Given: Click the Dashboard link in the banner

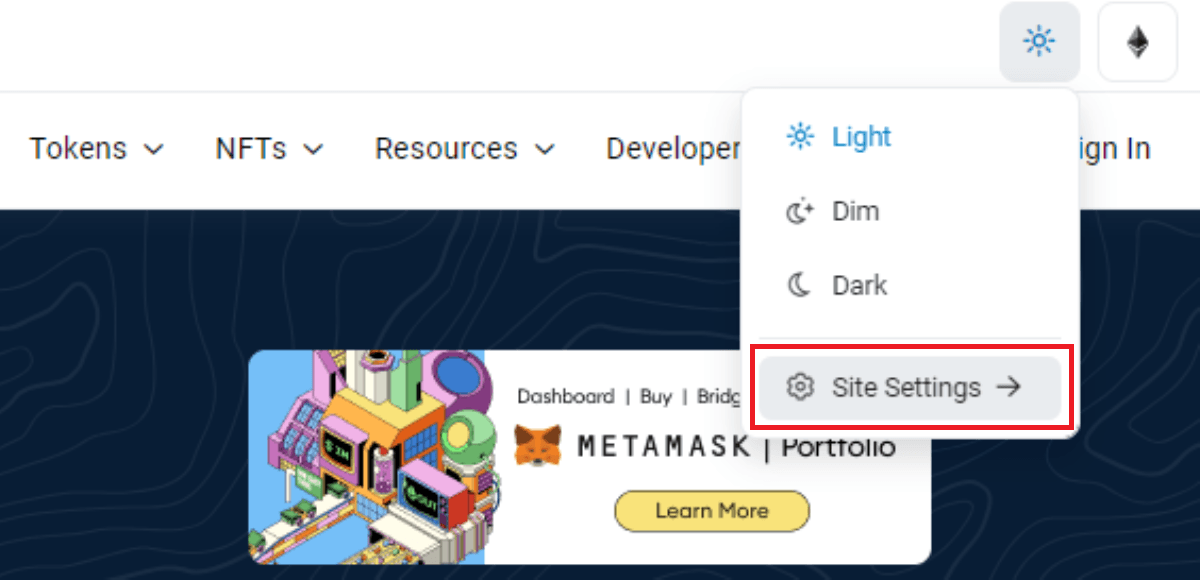Looking at the screenshot, I should coord(565,397).
